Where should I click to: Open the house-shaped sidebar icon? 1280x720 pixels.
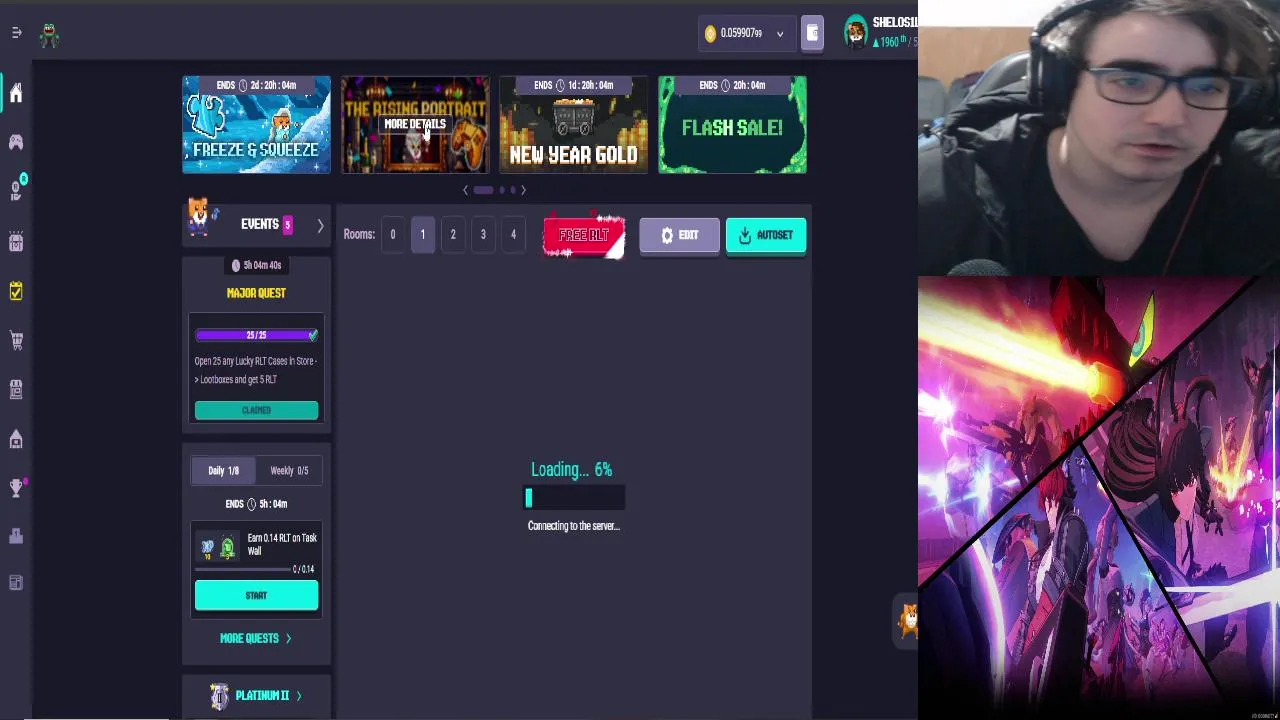coord(16,438)
